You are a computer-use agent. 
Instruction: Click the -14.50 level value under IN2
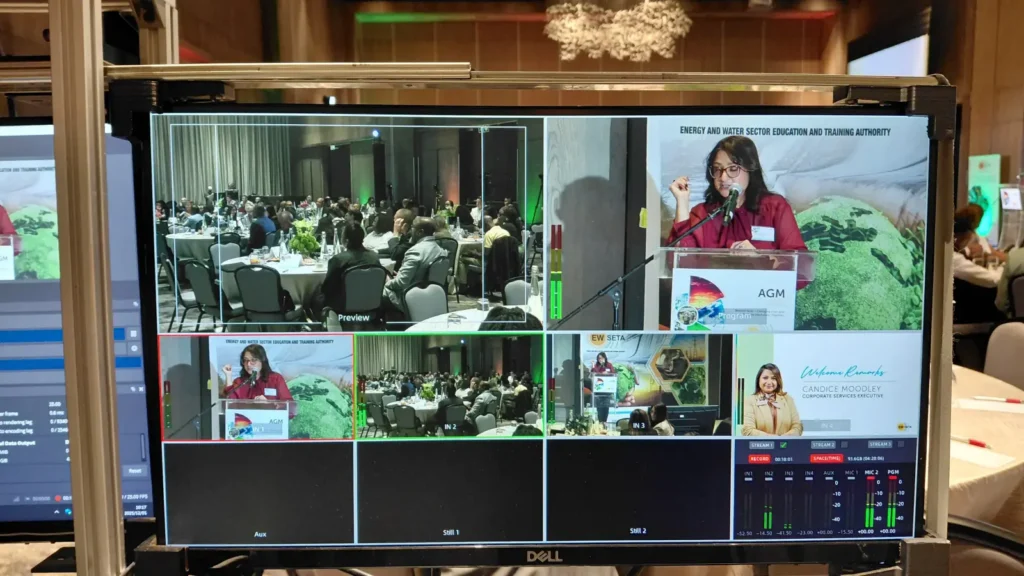click(x=764, y=533)
